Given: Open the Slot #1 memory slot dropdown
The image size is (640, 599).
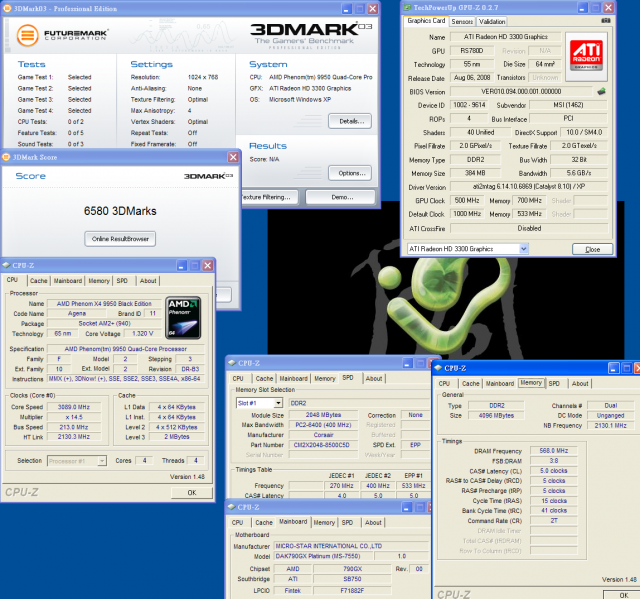Looking at the screenshot, I should click(x=278, y=403).
